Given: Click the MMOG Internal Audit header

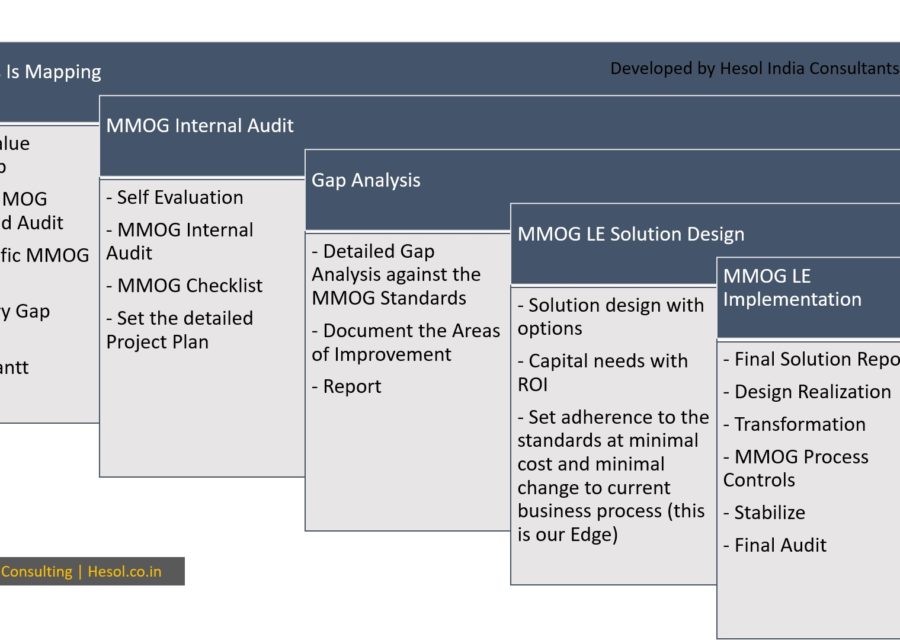Looking at the screenshot, I should [200, 126].
